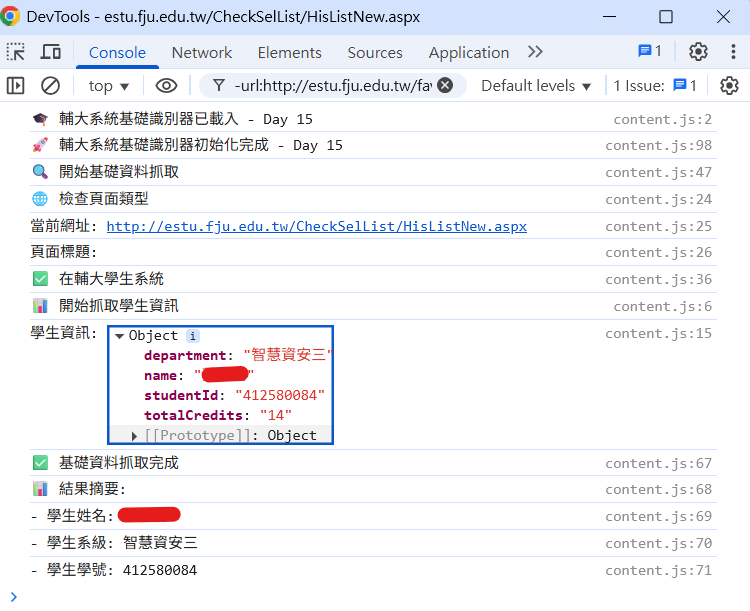750x611 pixels.
Task: Open source link content.js:68
Action: tap(659, 489)
